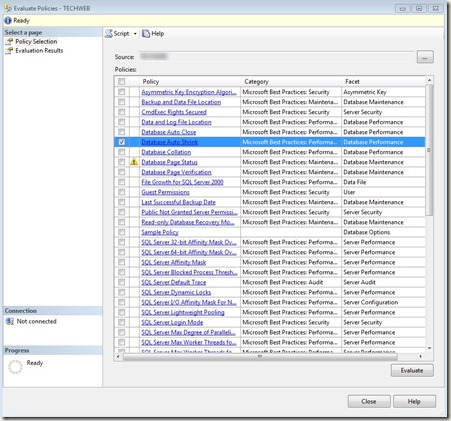Uncheck the Database Auto Shrink checkbox
The width and height of the screenshot is (451, 421).
coord(122,142)
